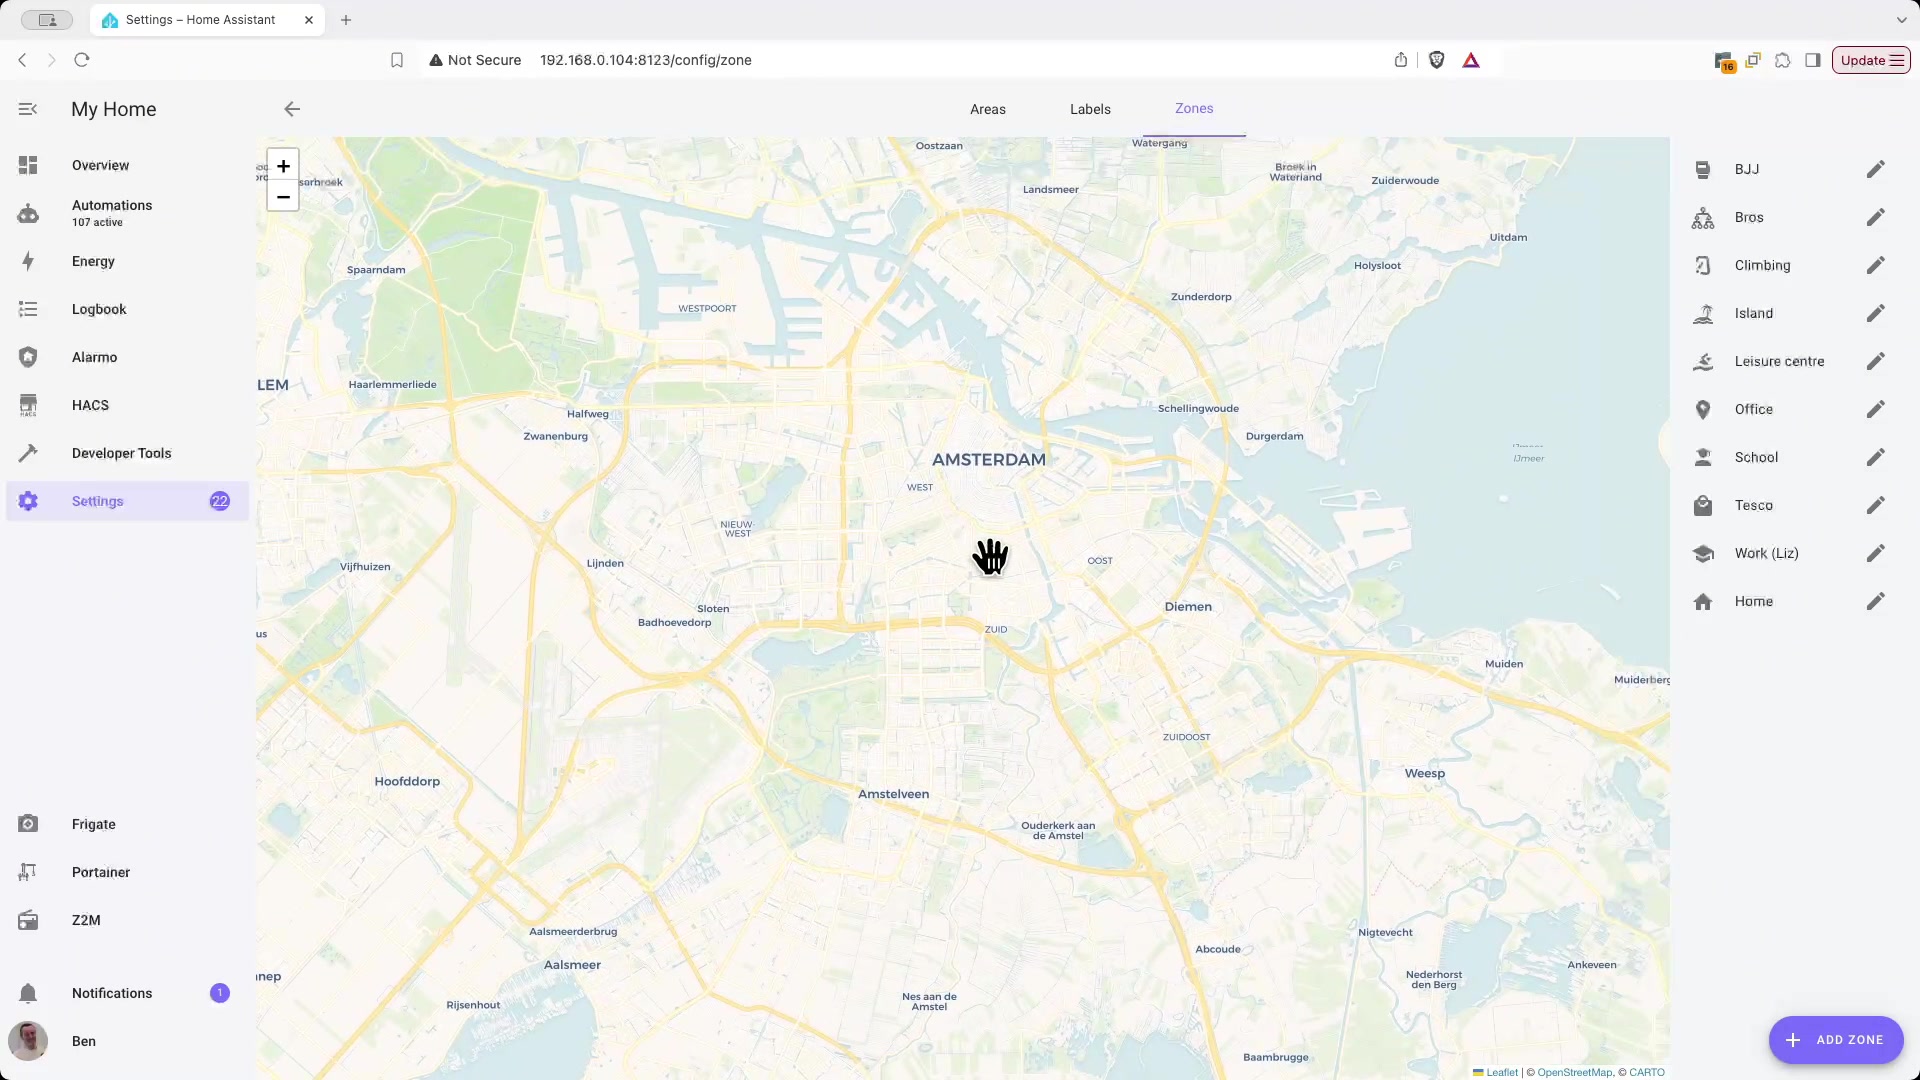Open the Frigate sidebar item
This screenshot has height=1080, width=1920.
93,824
